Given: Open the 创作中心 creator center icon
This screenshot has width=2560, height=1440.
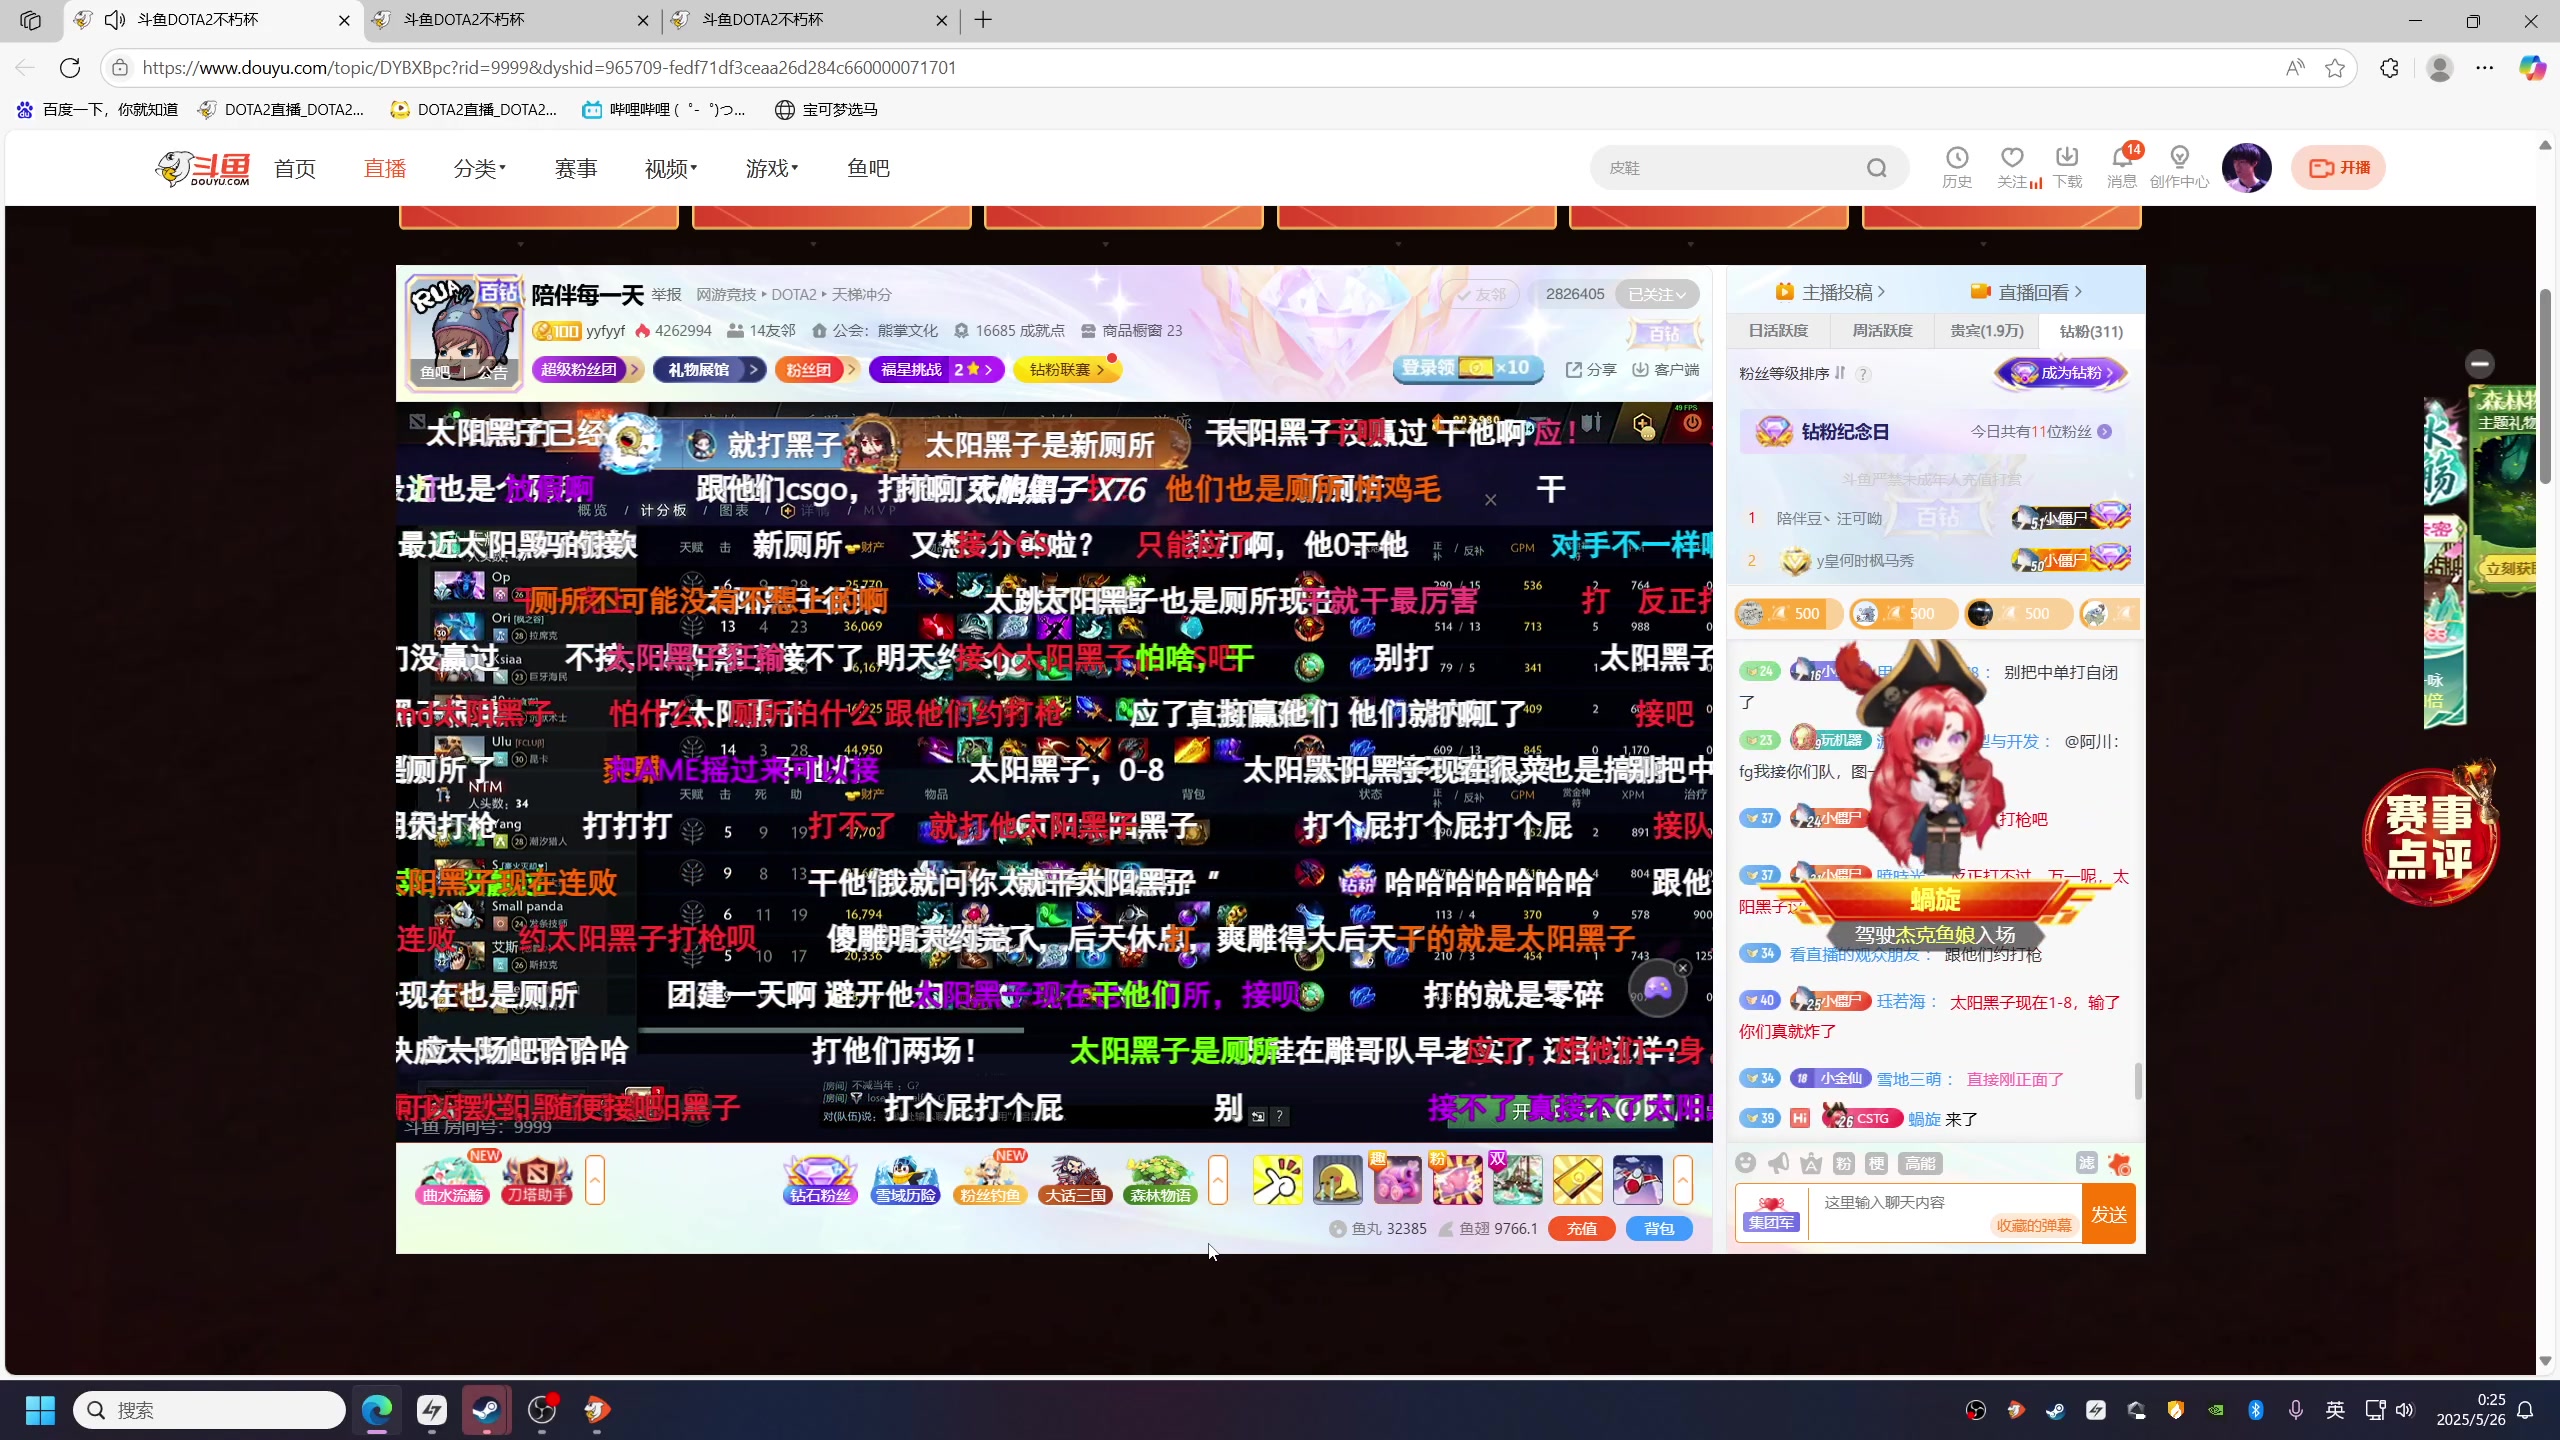Looking at the screenshot, I should click(x=2179, y=167).
